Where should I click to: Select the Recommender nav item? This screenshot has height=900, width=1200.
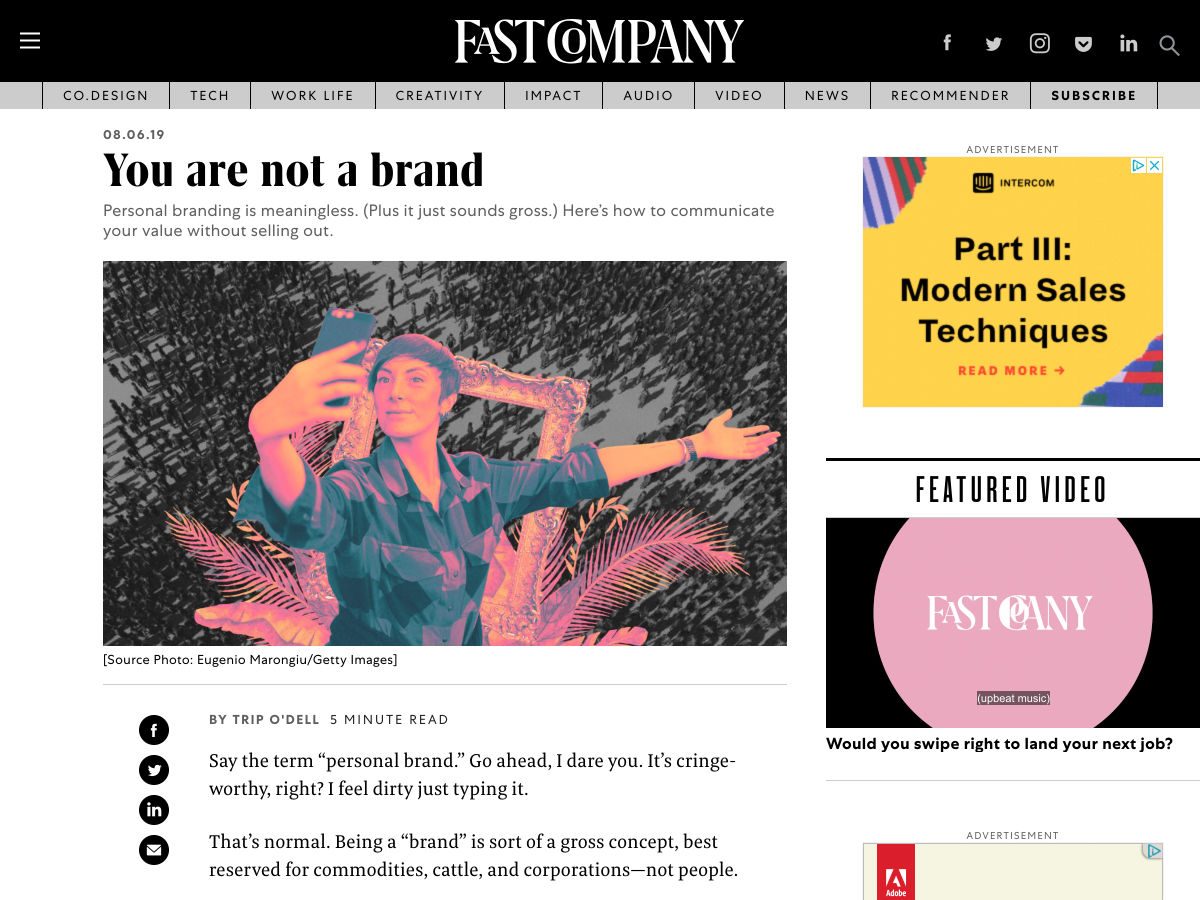click(950, 96)
